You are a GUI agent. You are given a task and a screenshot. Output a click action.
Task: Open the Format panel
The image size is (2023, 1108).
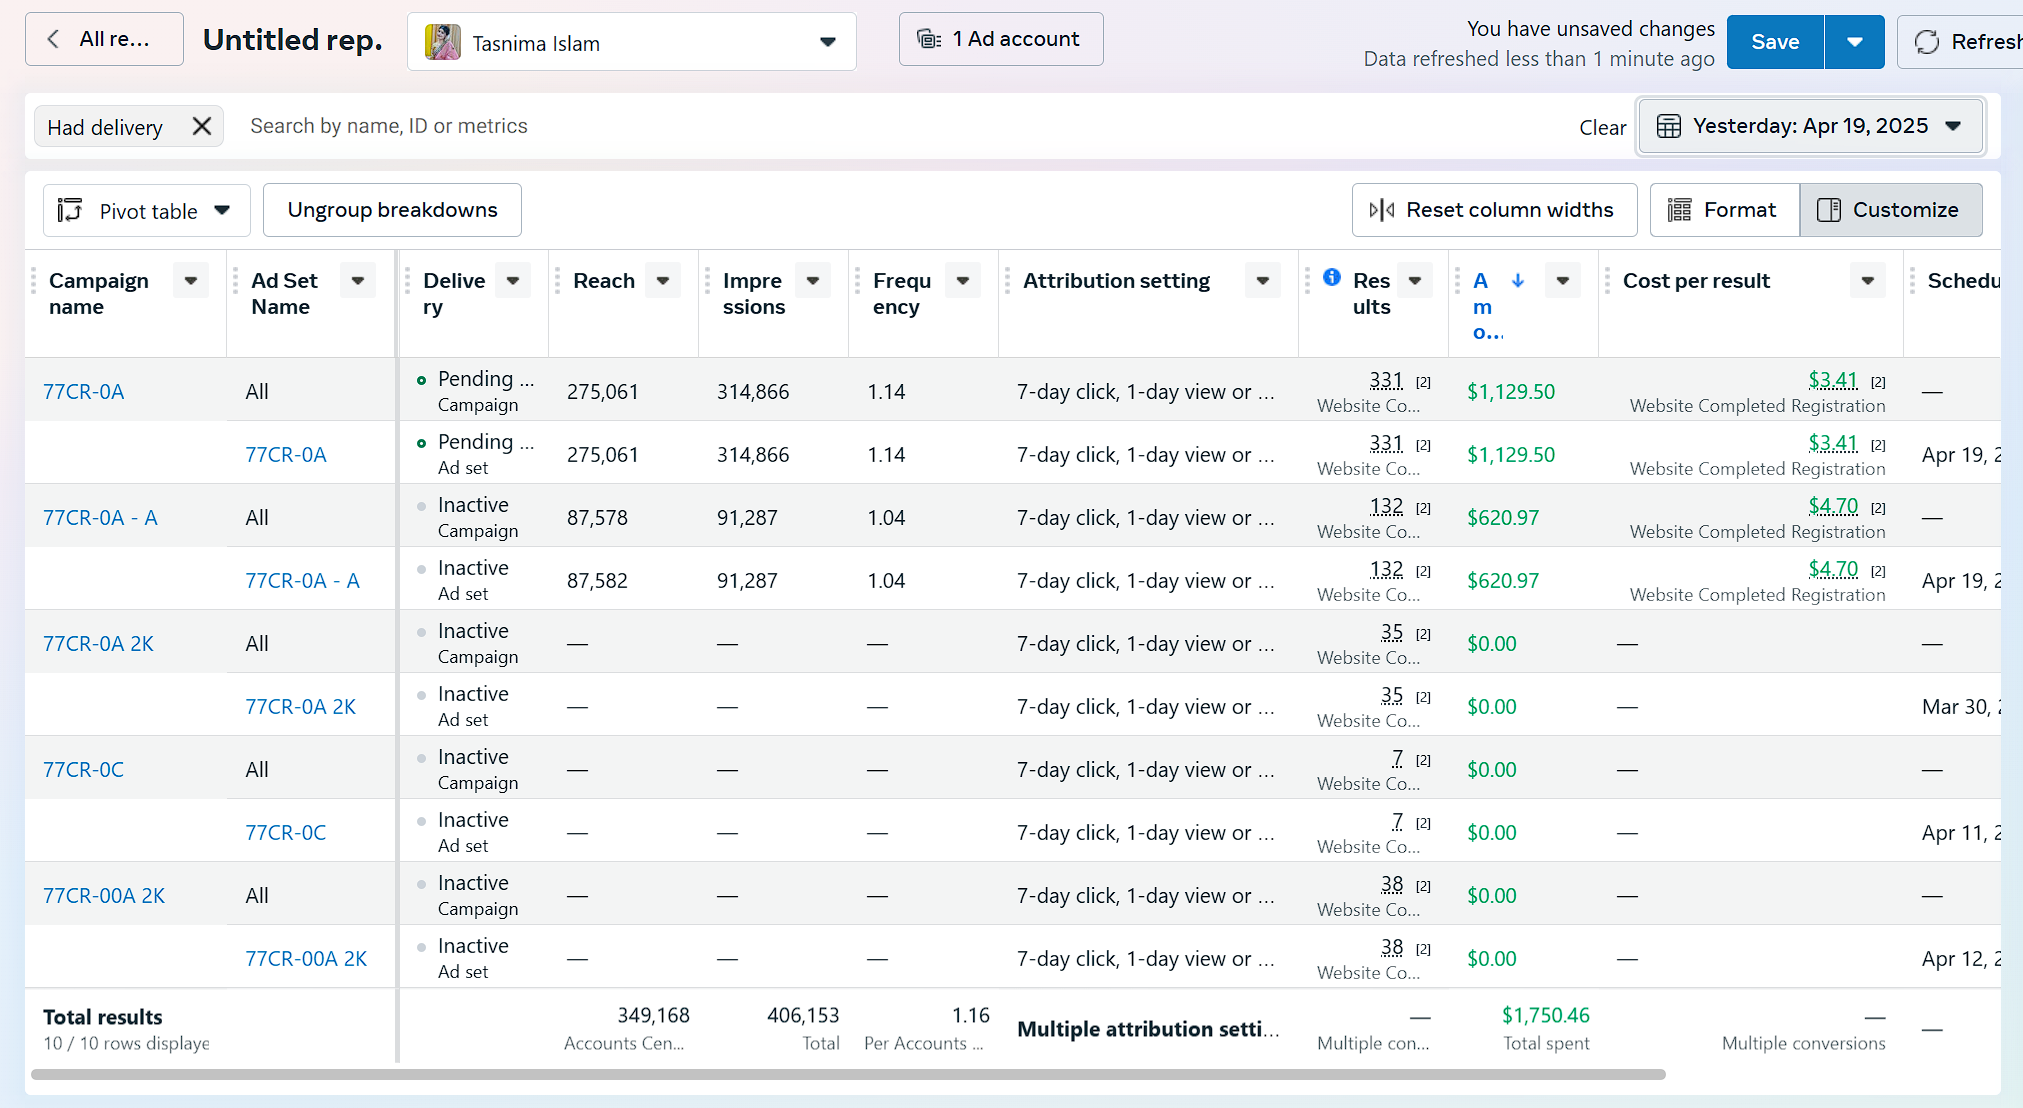tap(1723, 210)
